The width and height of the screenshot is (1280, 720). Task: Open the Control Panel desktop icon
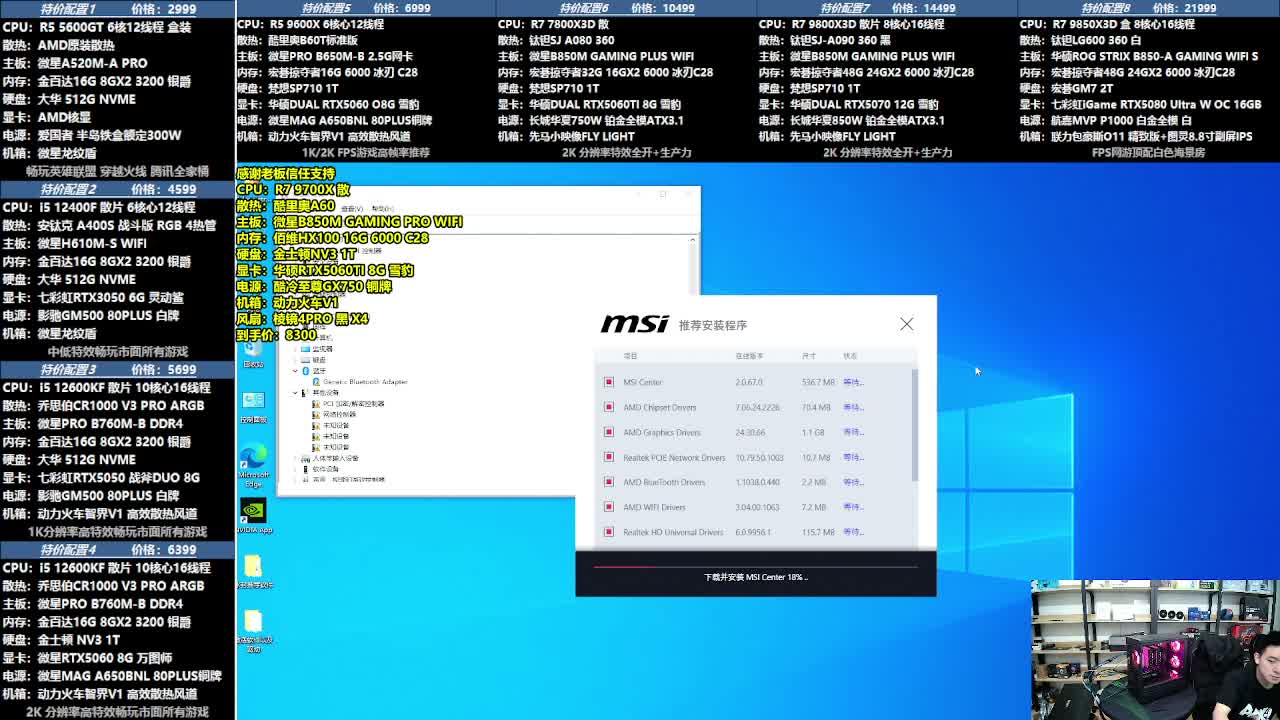coord(253,401)
